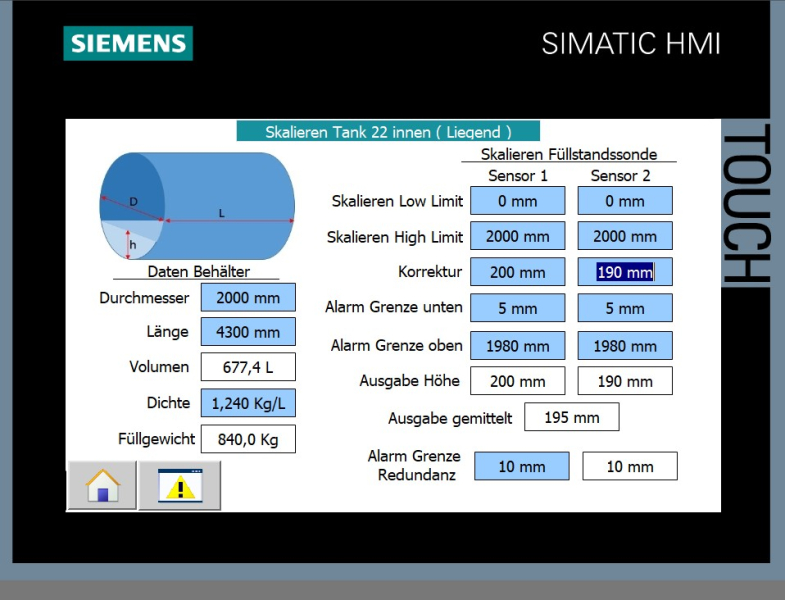Change the blue Alarm Grenze Redundanz field

[x=521, y=466]
